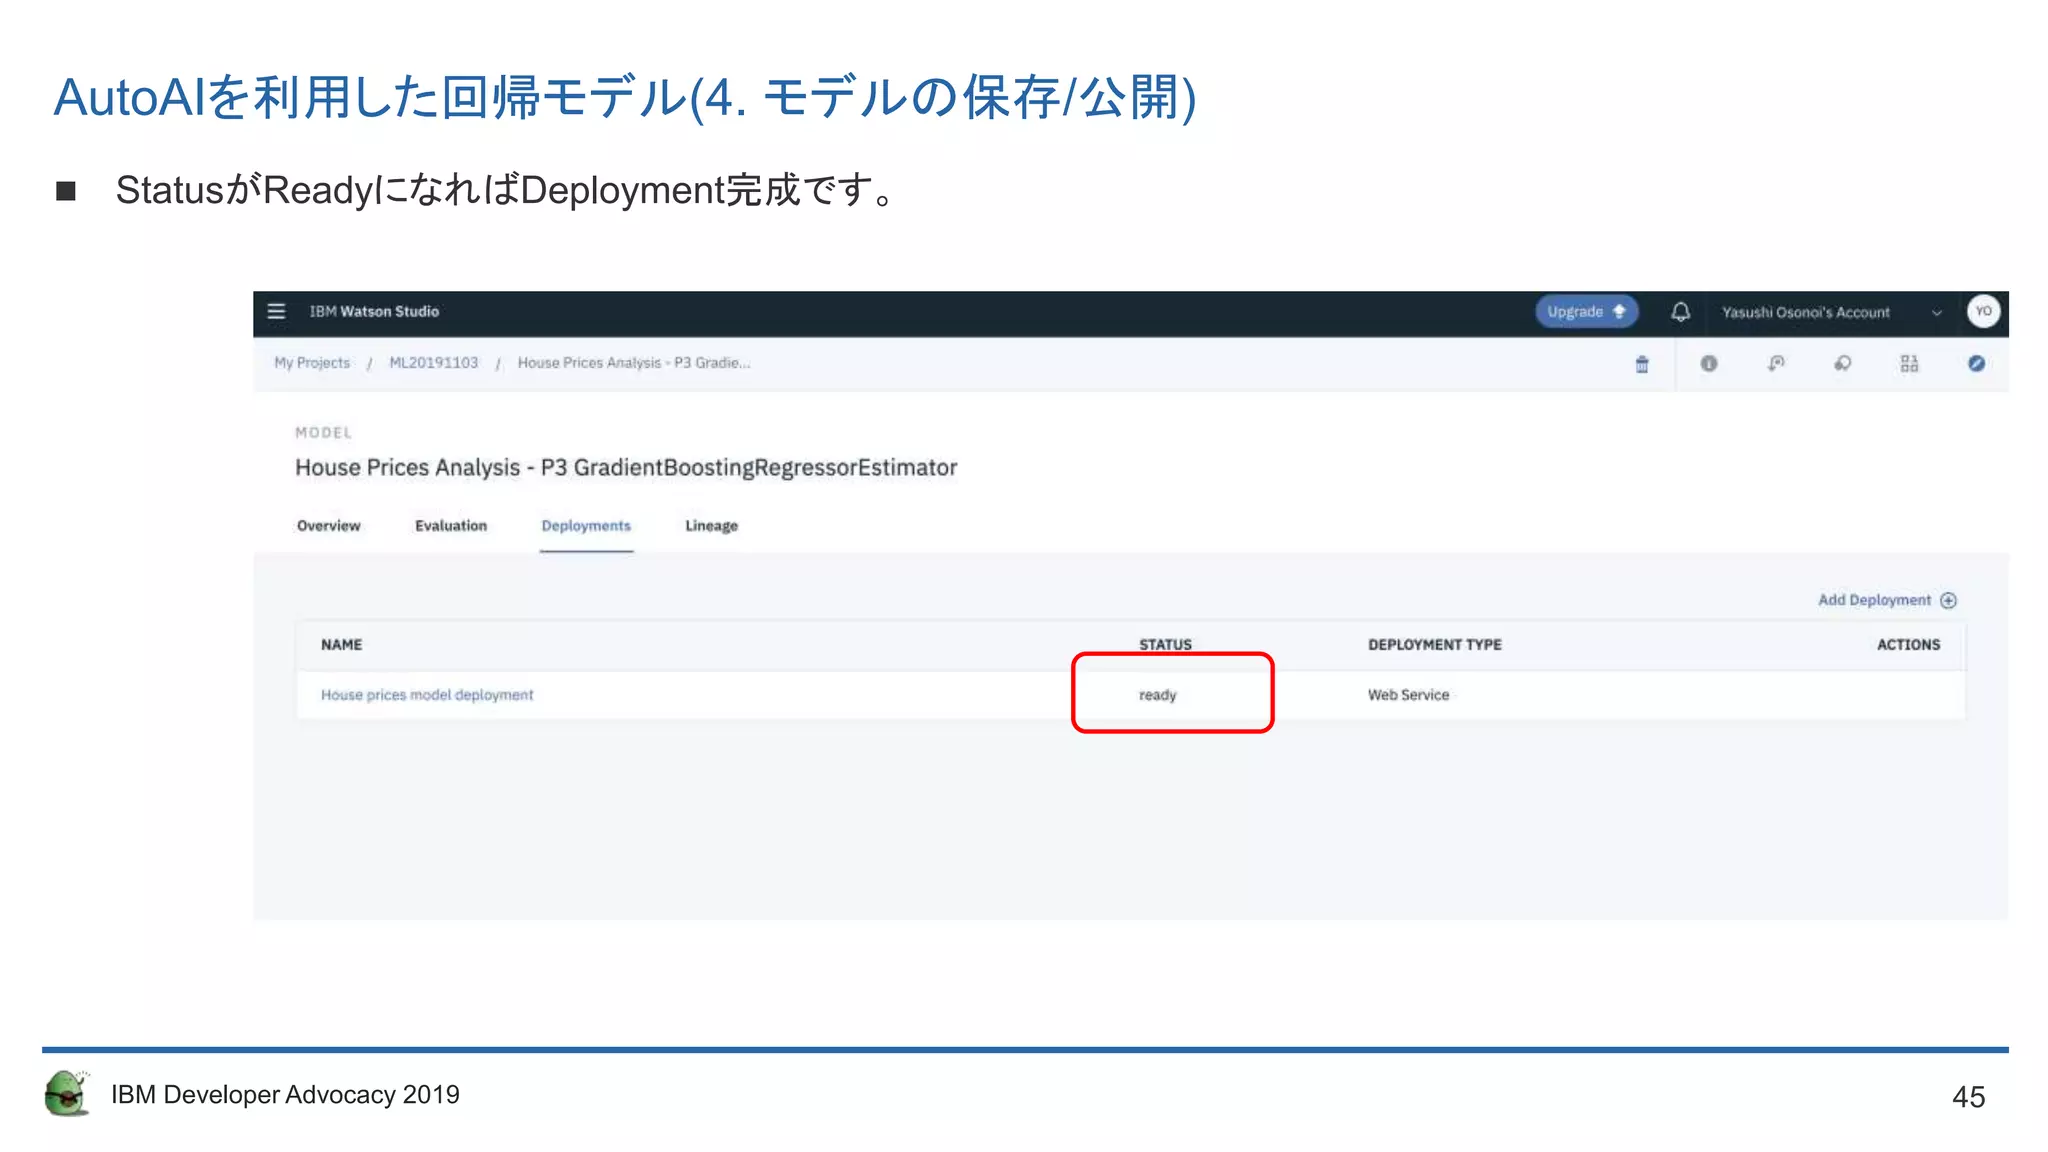2048x1152 pixels.
Task: Click the House Prices Analysis breadcrumb text
Action: 633,363
